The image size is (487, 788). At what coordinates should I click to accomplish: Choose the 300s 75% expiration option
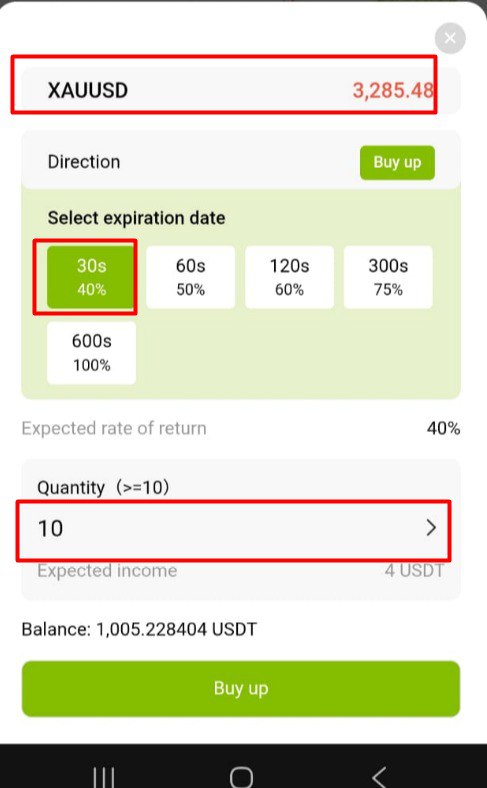pyautogui.click(x=388, y=277)
